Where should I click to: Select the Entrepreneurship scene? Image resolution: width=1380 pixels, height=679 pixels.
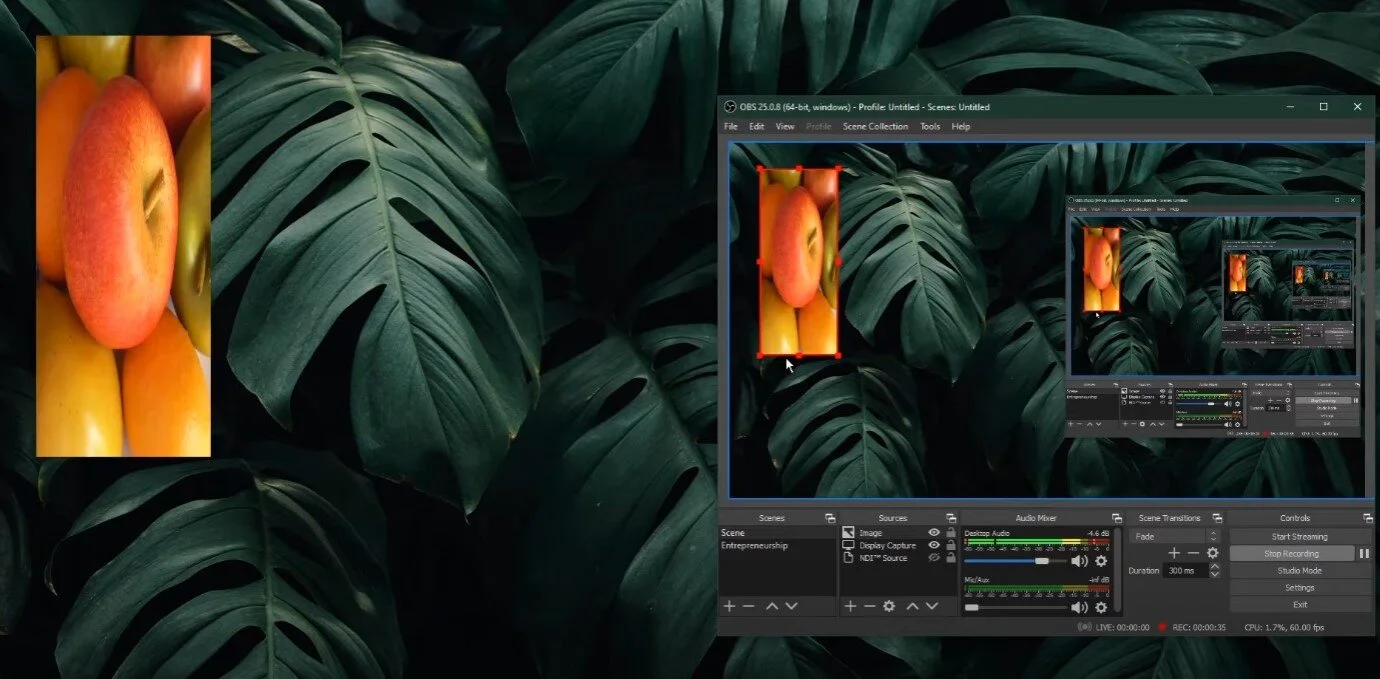tap(778, 545)
